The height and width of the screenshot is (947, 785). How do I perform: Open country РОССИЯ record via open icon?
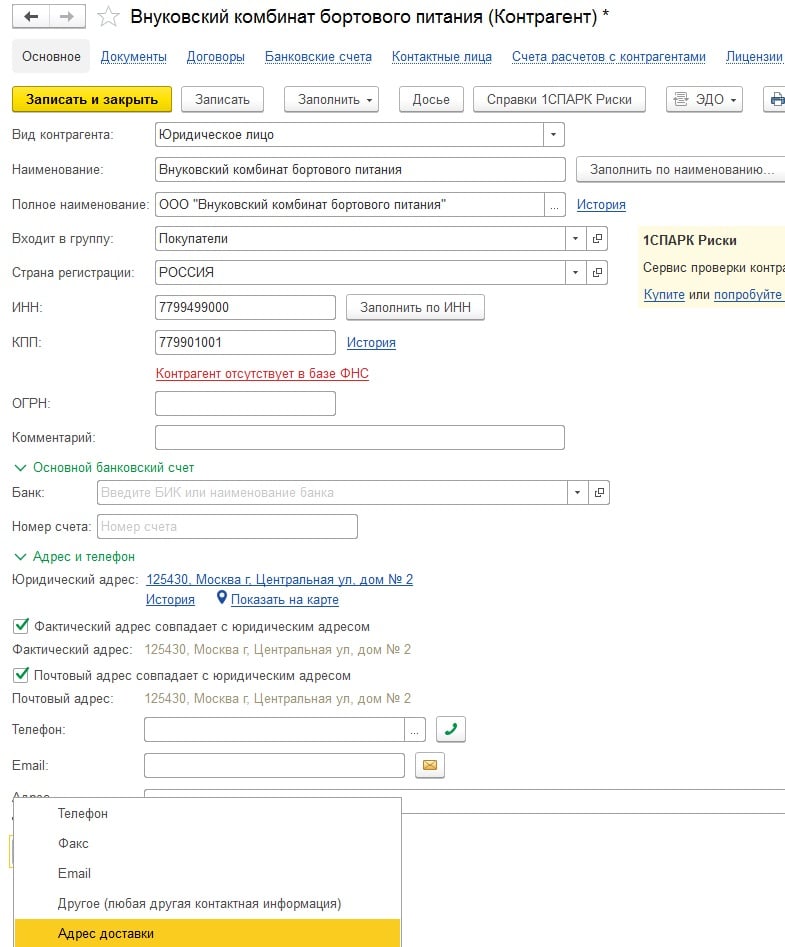[x=598, y=272]
